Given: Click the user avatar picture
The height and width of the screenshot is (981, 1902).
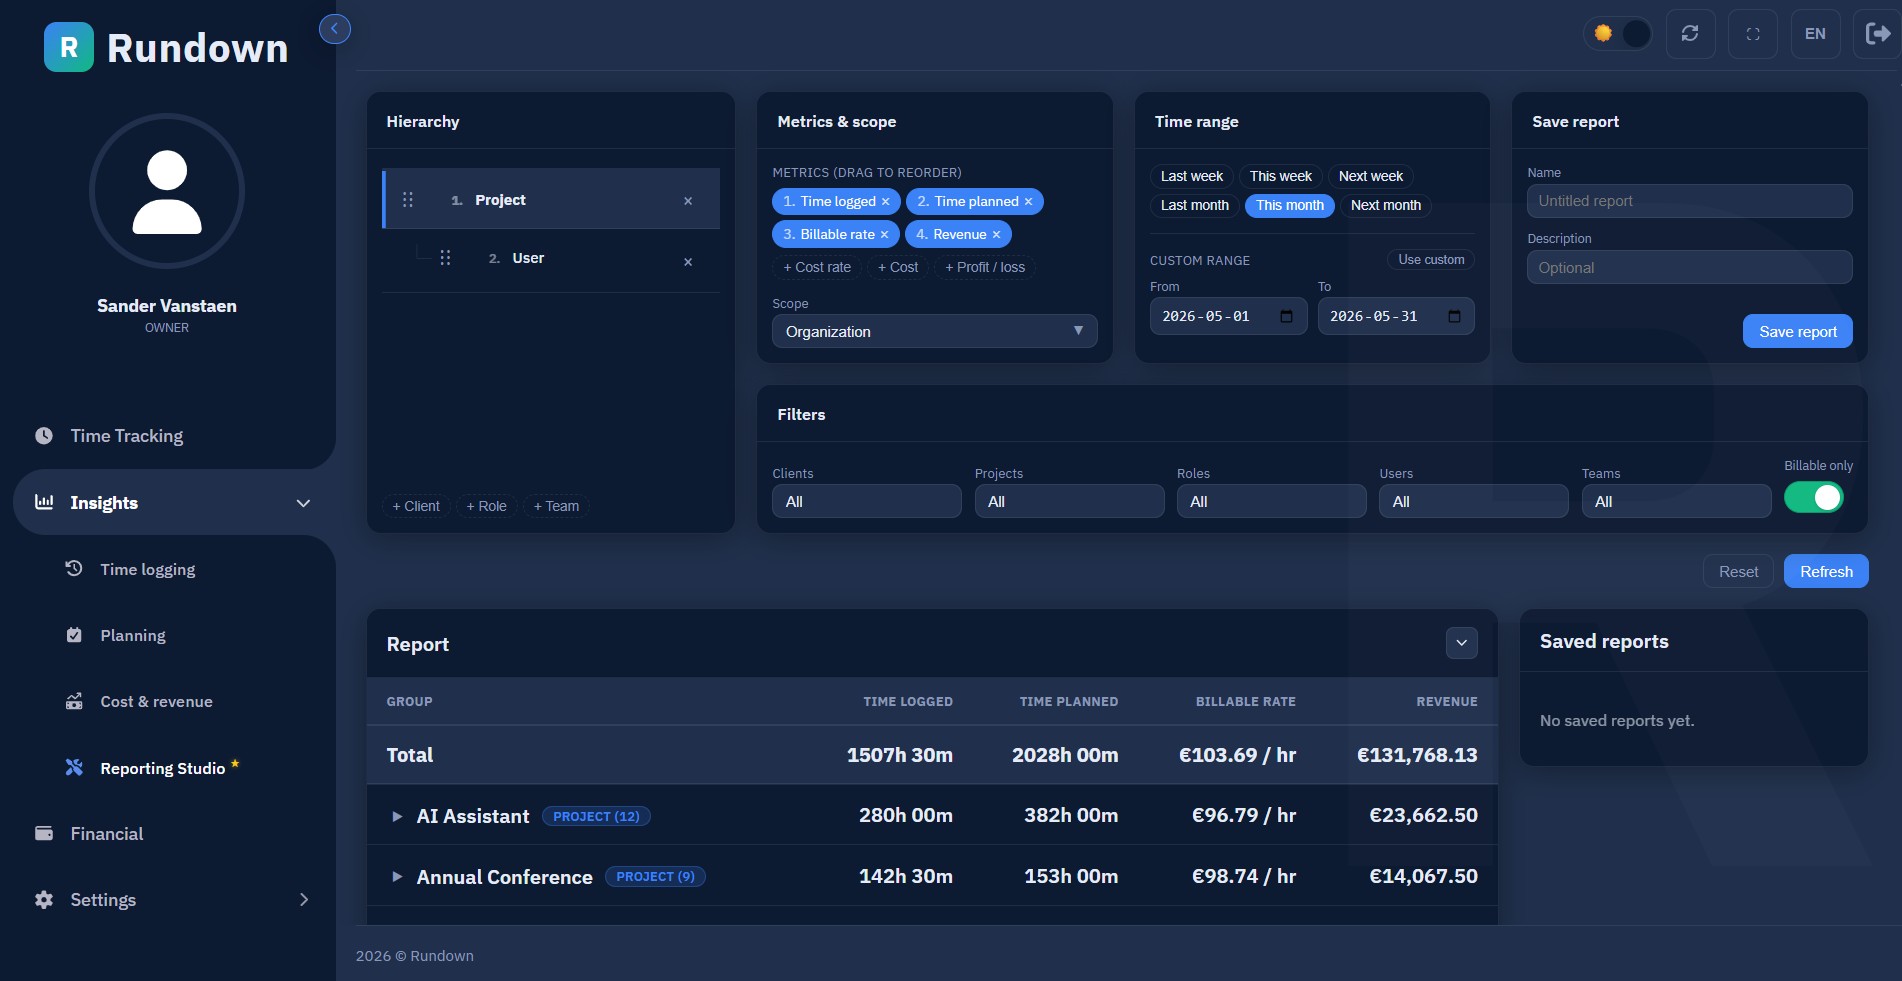Looking at the screenshot, I should pyautogui.click(x=167, y=191).
